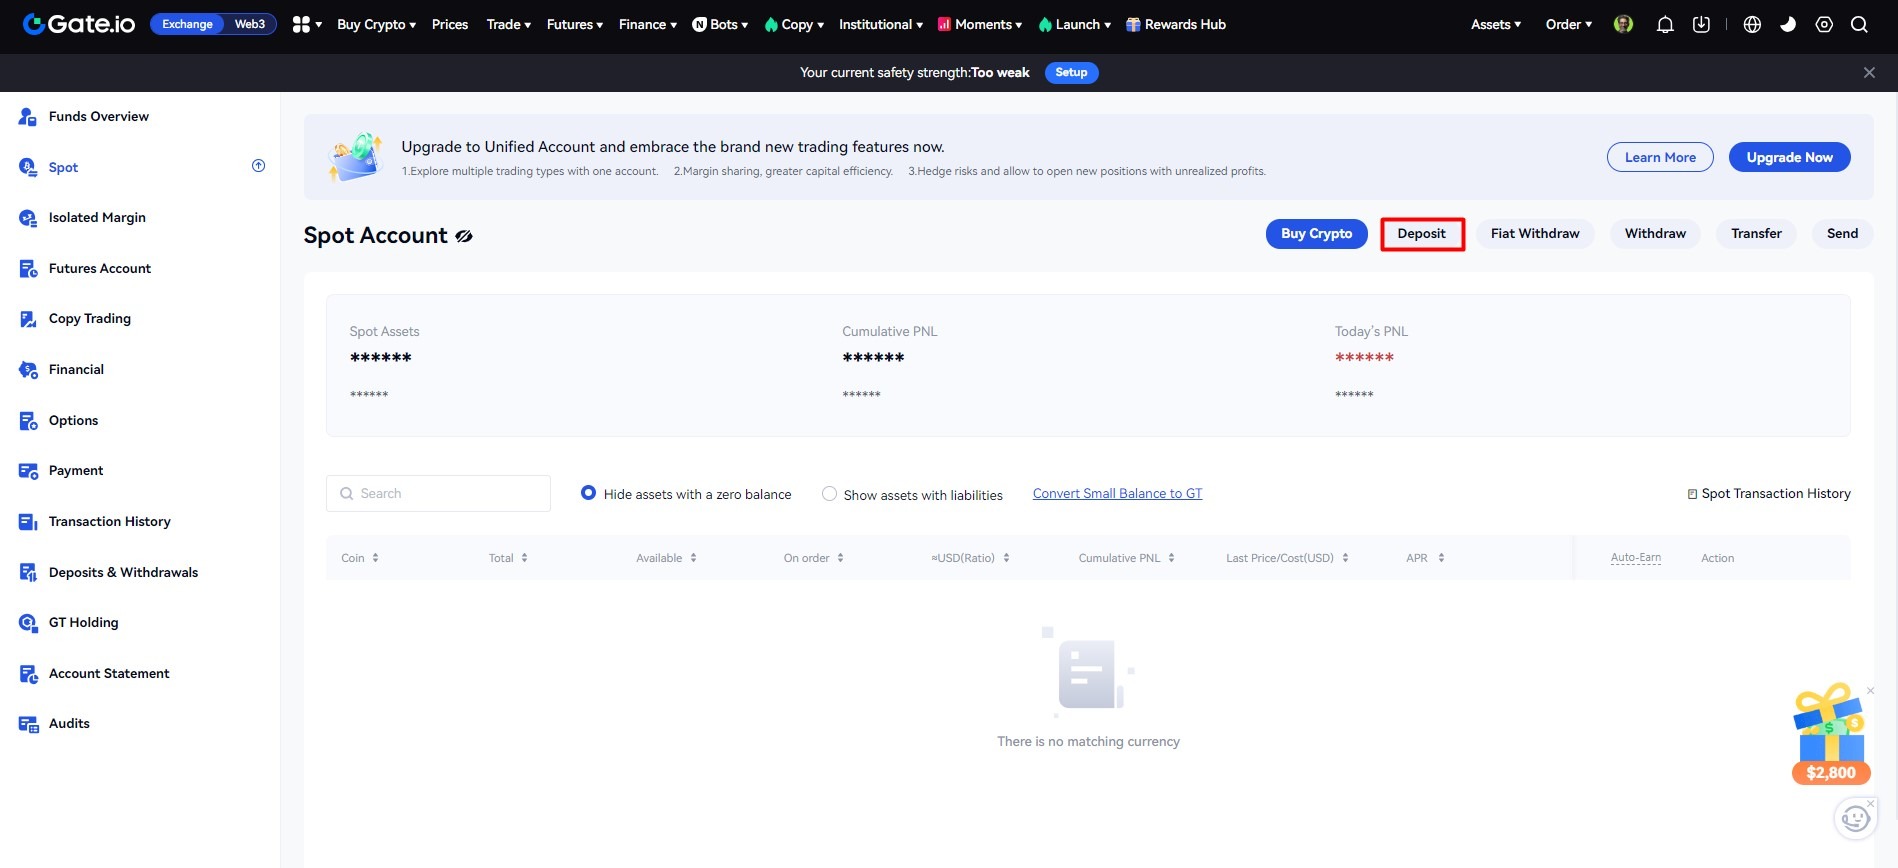Click the Deposit button
The image size is (1898, 868).
pos(1421,234)
